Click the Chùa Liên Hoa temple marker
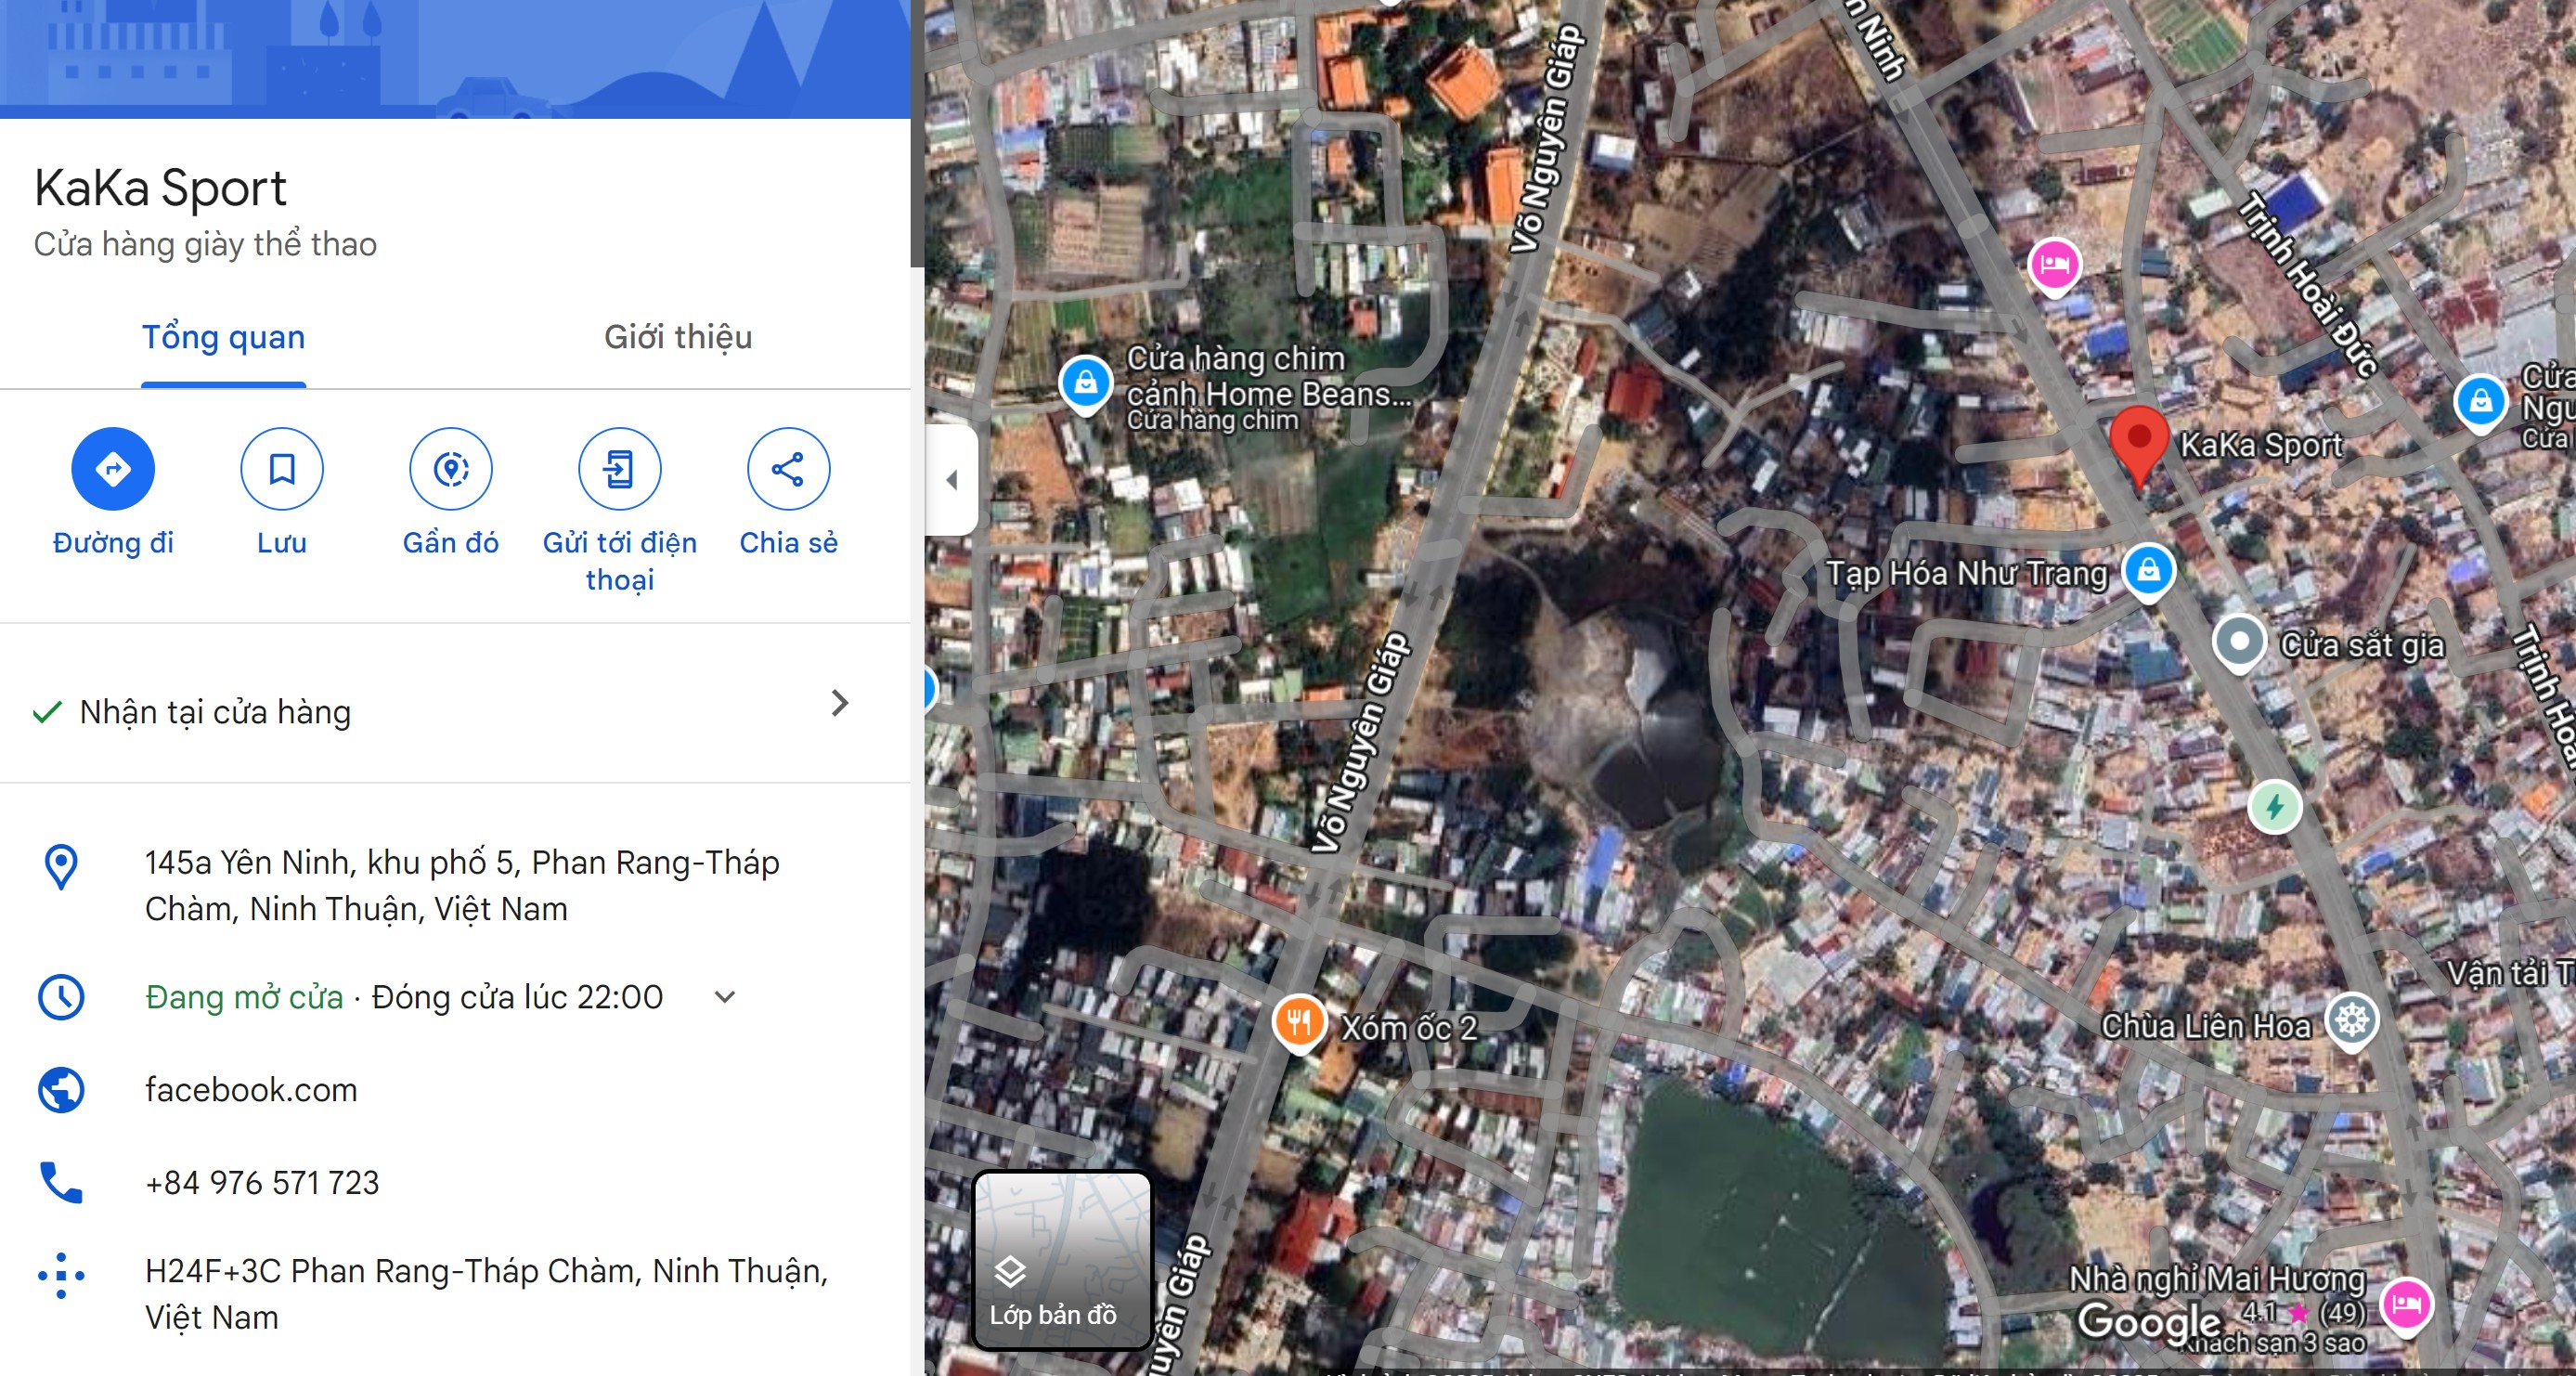This screenshot has width=2576, height=1376. pyautogui.click(x=2352, y=1022)
